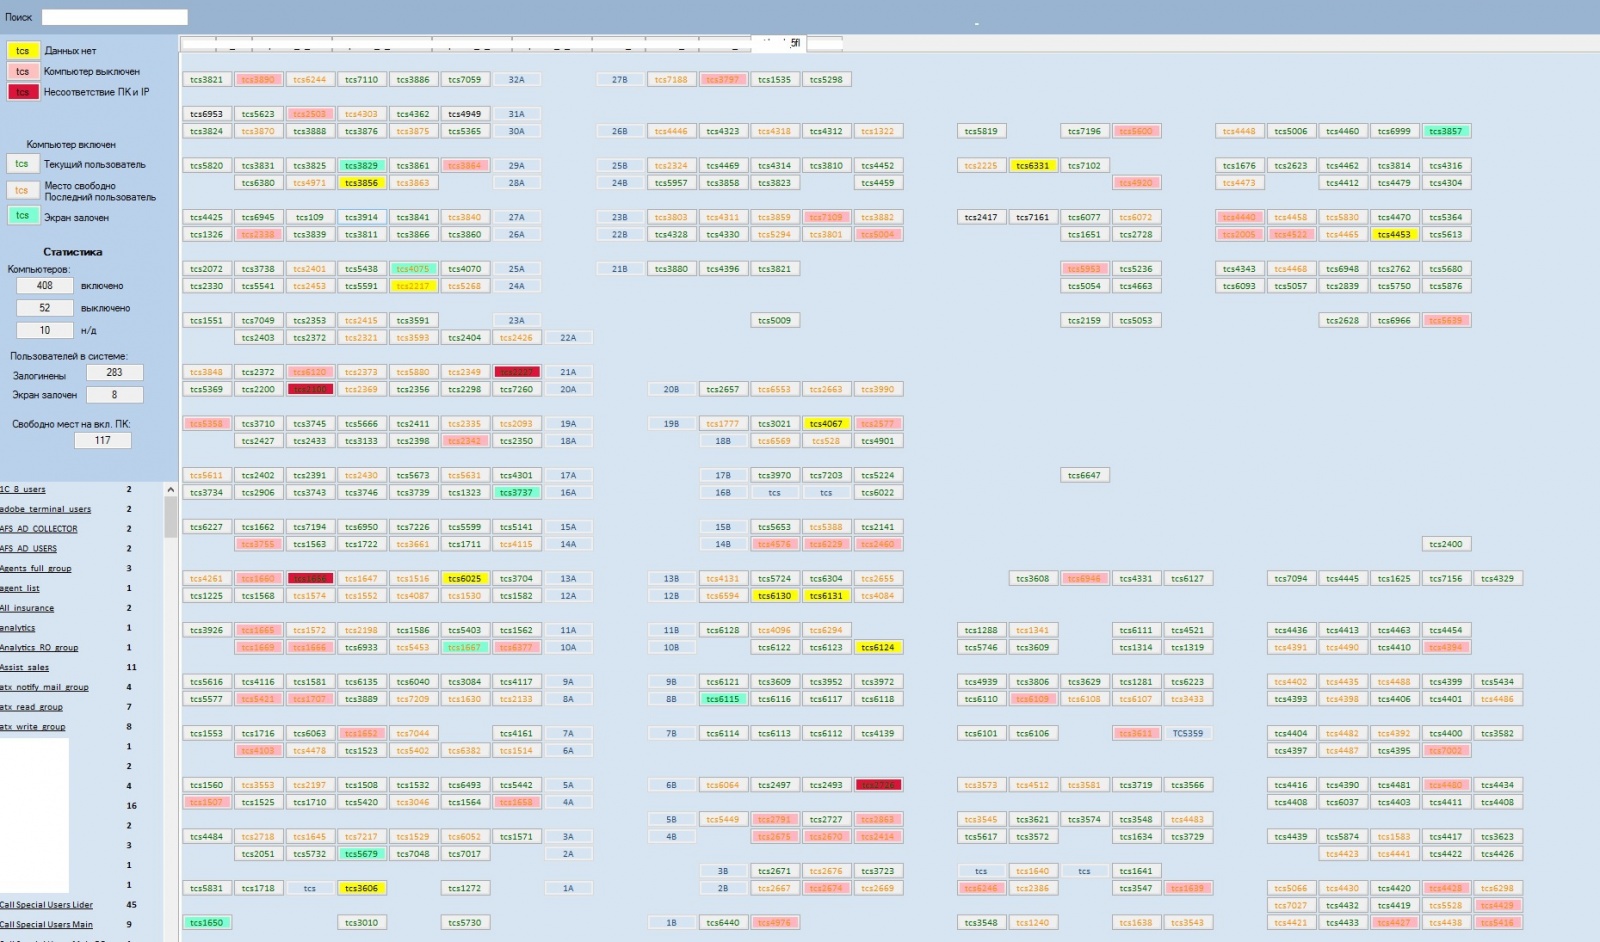Select the AFS_AD_USERS group link
Image resolution: width=1600 pixels, height=942 pixels.
29,549
